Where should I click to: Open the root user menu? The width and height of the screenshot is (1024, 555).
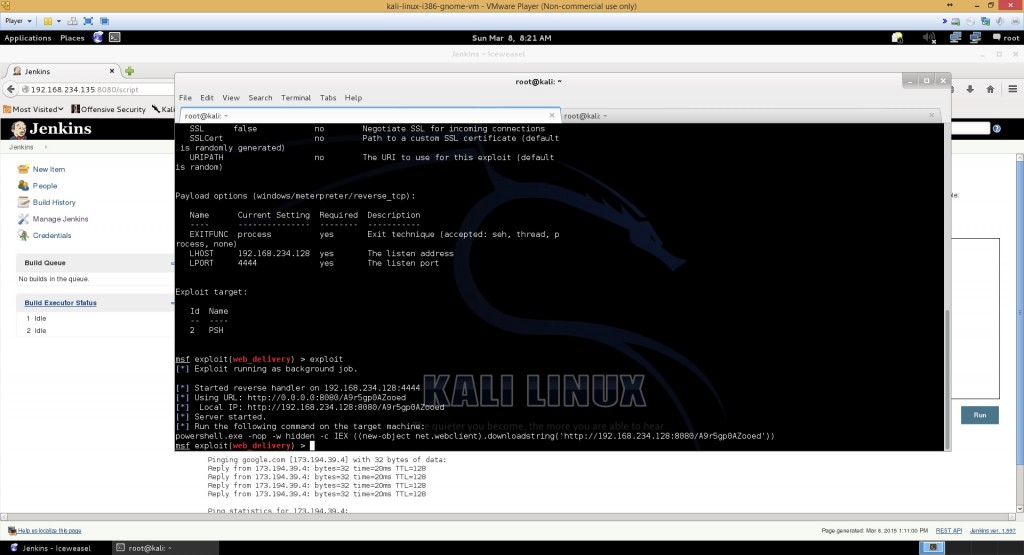(x=1006, y=38)
